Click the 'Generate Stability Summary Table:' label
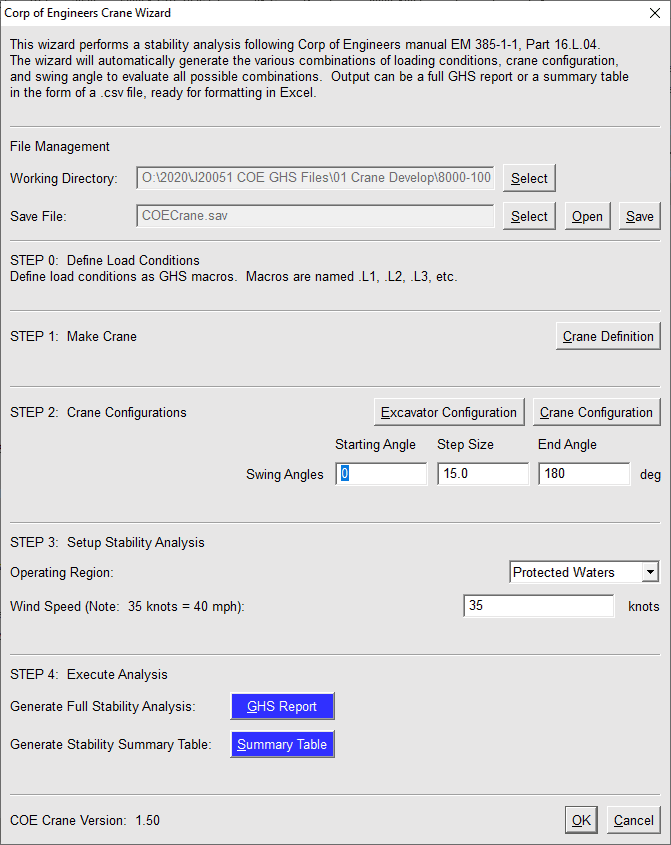The height and width of the screenshot is (845, 671). [x=110, y=744]
